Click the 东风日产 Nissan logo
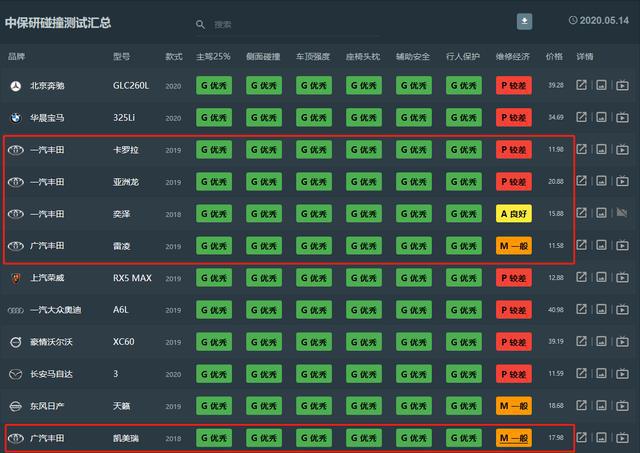This screenshot has height=453, width=640. pos(16,406)
